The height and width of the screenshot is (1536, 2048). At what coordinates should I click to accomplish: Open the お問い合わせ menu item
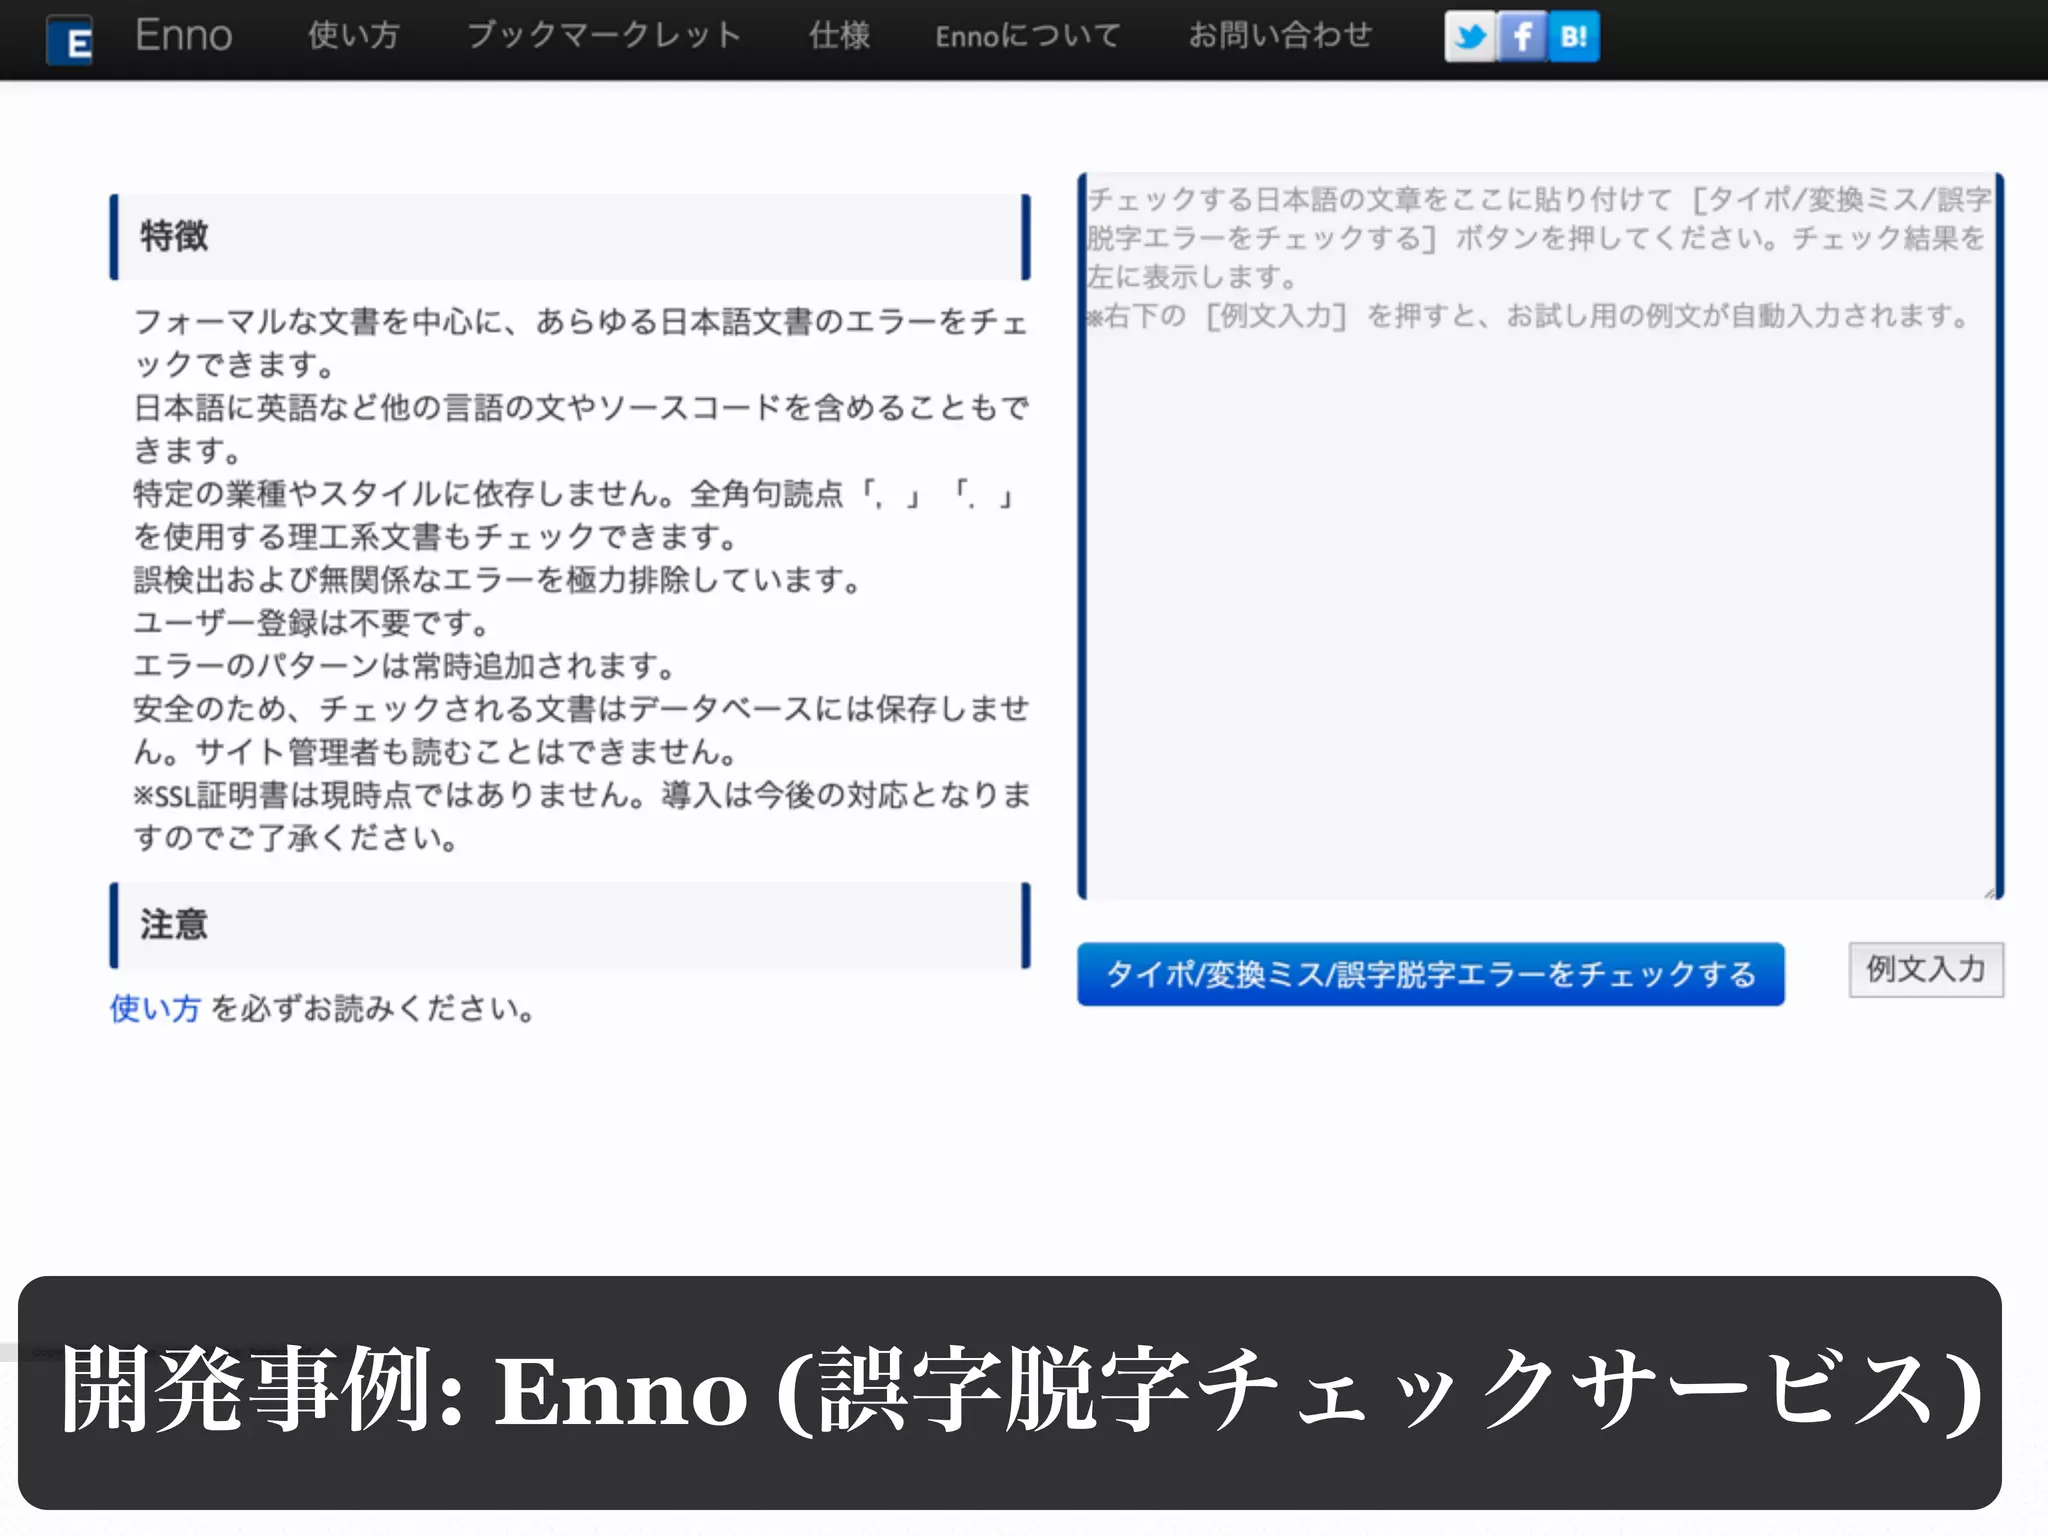1280,36
